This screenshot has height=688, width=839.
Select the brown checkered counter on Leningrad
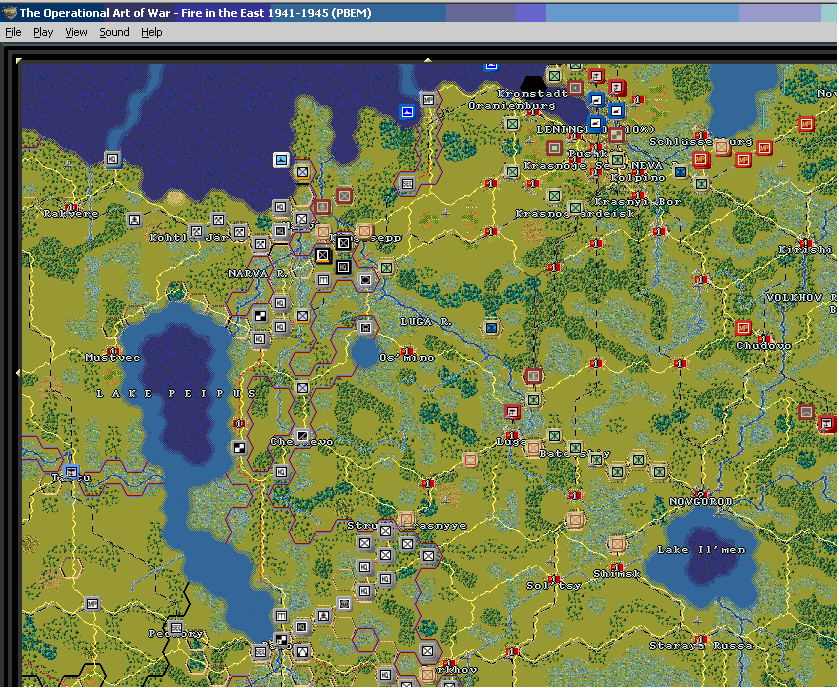point(616,135)
